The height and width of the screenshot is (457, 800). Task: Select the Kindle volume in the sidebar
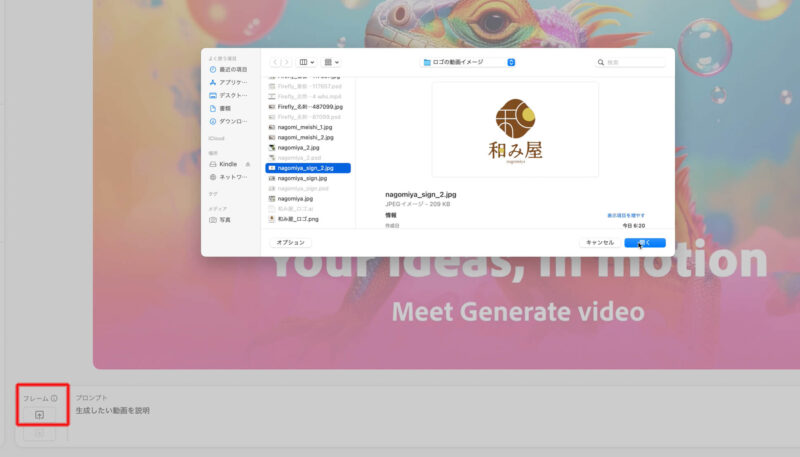(223, 164)
